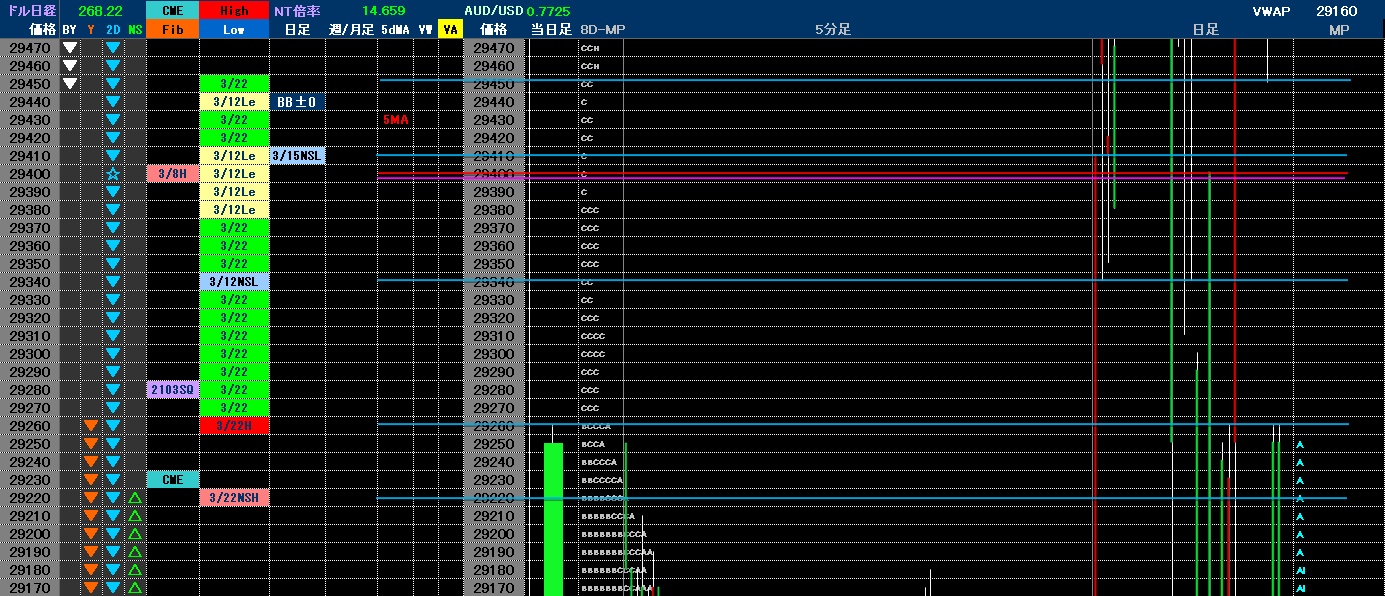Click the orange down-triangle in the 29180 row
The width and height of the screenshot is (1385, 596).
[91, 569]
